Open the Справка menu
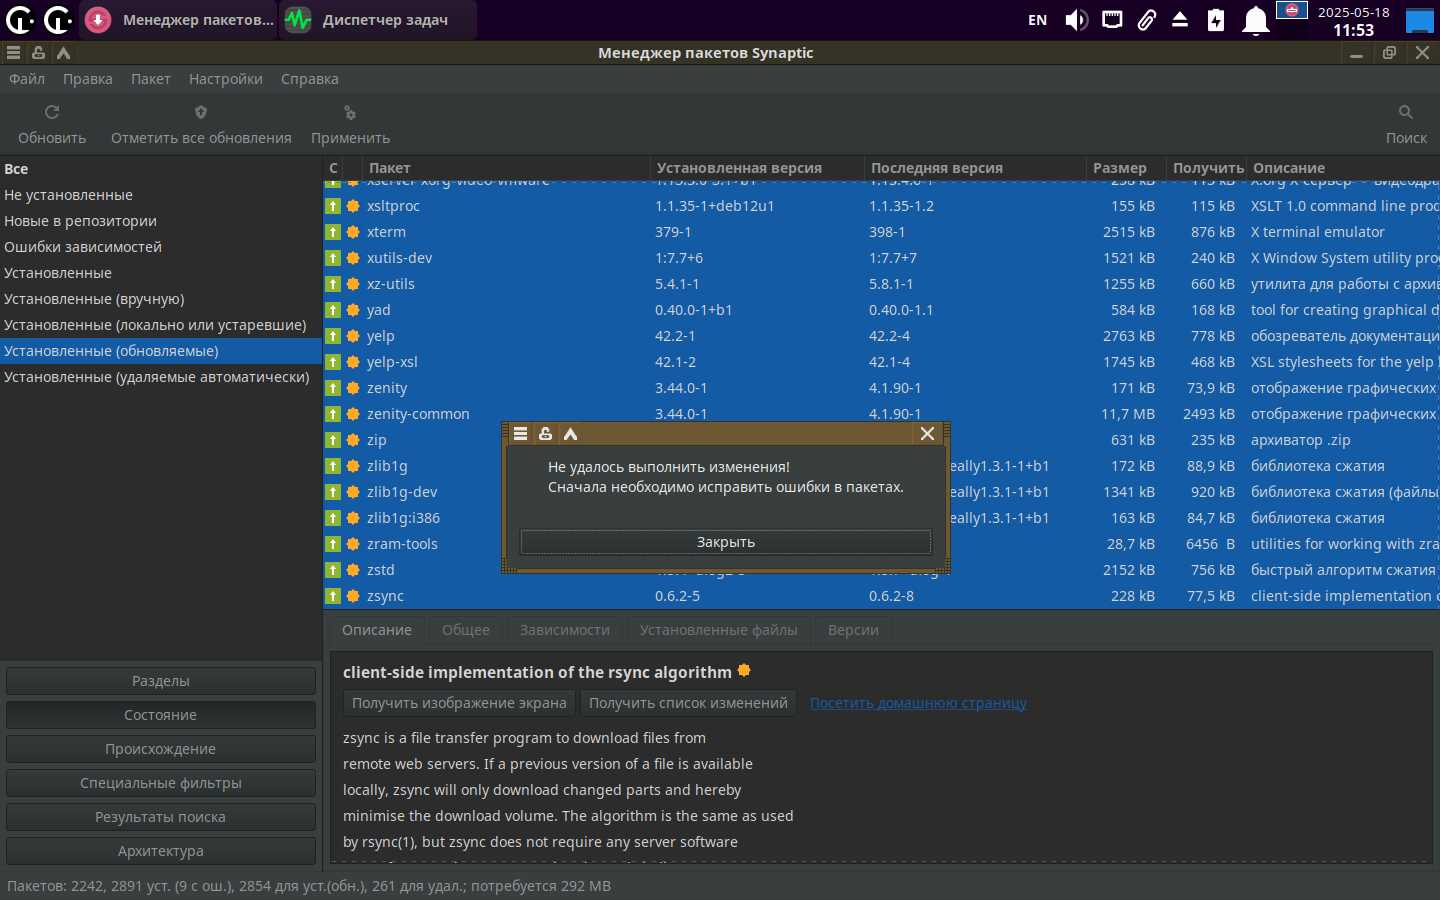The image size is (1440, 900). pyautogui.click(x=310, y=79)
